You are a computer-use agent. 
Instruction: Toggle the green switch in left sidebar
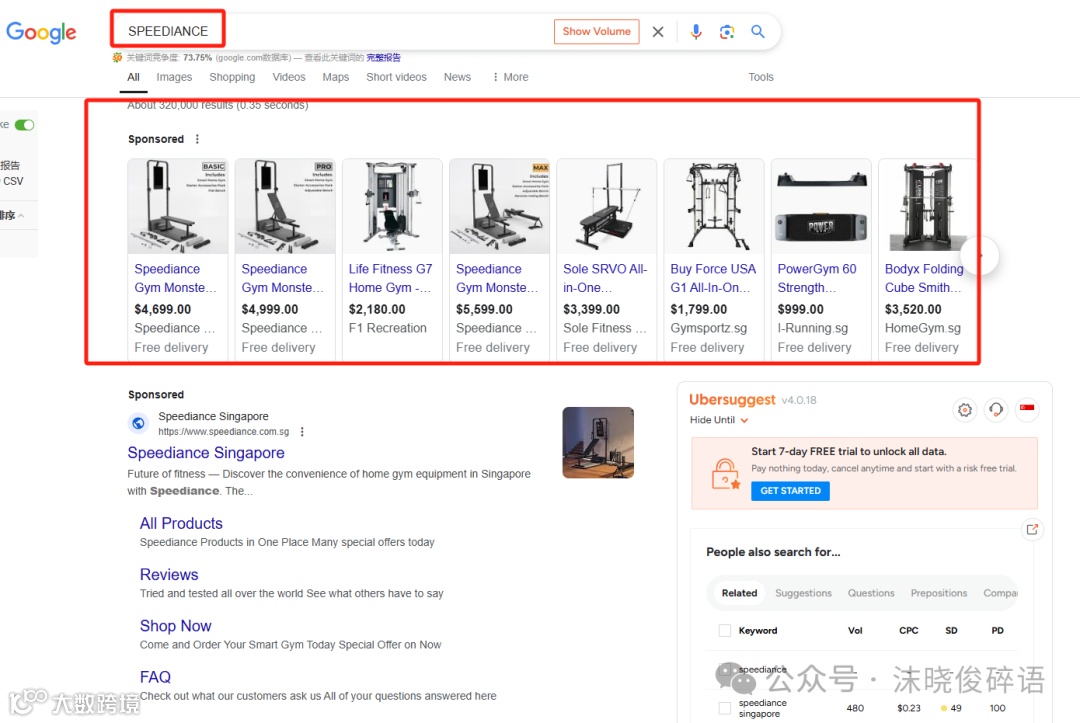pyautogui.click(x=24, y=125)
